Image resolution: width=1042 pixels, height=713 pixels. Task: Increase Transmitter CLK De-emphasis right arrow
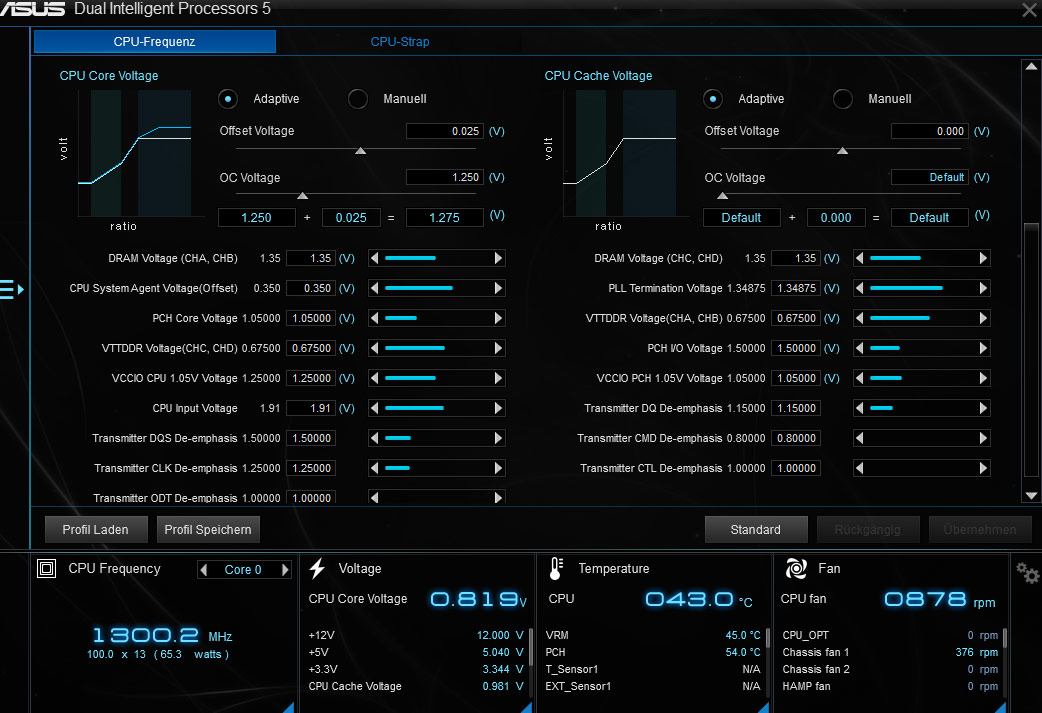click(x=498, y=468)
